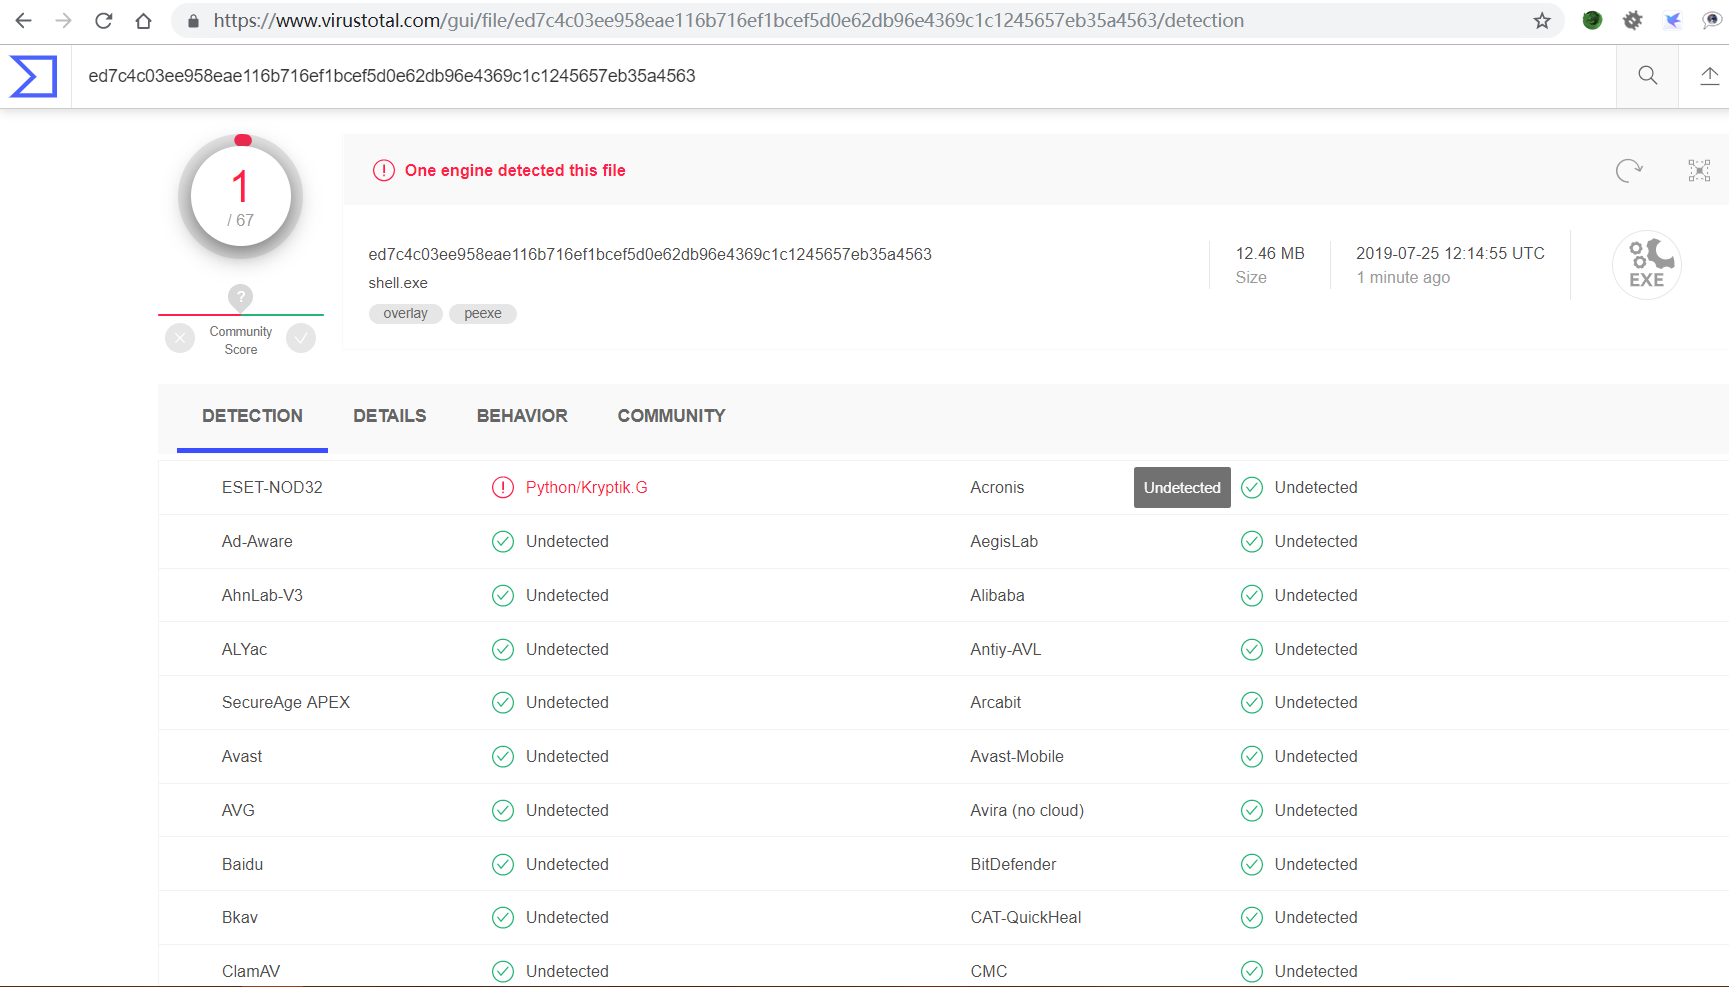Click the ClamAV engine name

251,971
